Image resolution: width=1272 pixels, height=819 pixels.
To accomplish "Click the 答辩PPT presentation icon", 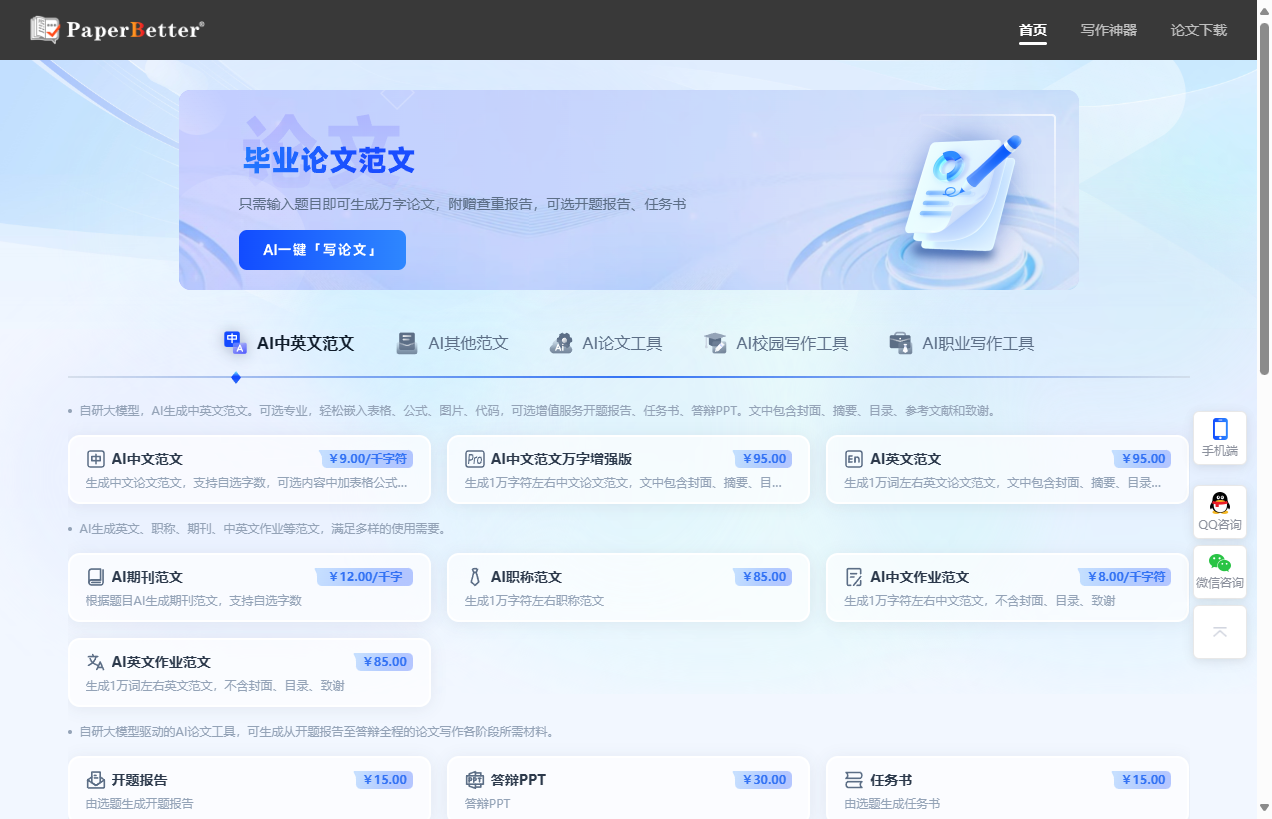I will click(475, 780).
